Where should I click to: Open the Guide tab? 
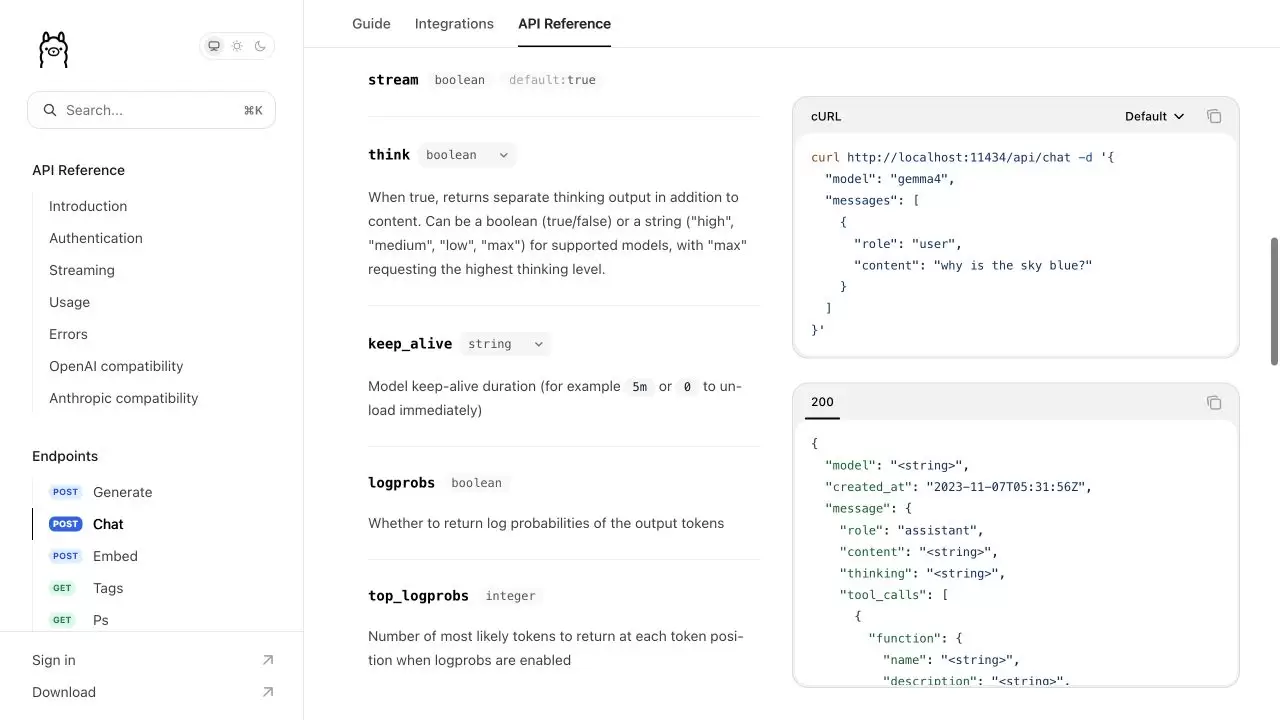coord(371,23)
